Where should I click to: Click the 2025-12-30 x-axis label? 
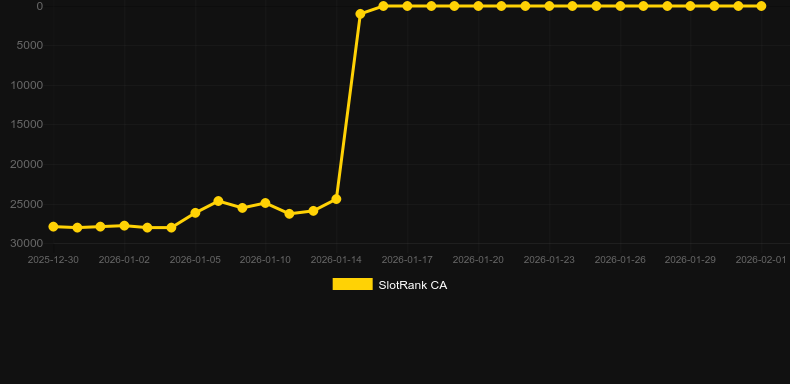(53, 260)
